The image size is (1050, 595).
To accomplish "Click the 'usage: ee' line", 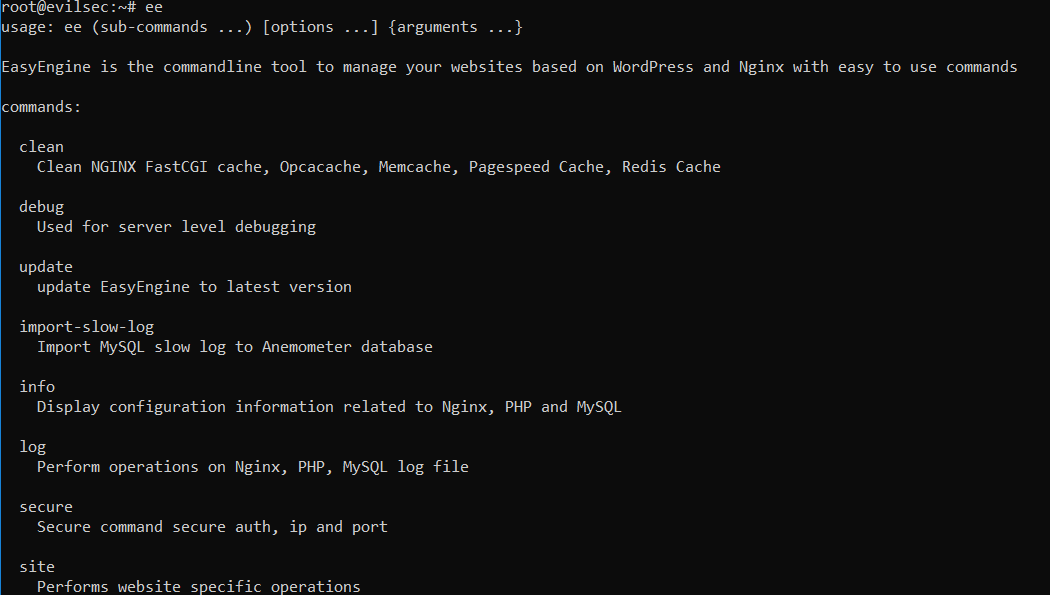I will pos(262,27).
